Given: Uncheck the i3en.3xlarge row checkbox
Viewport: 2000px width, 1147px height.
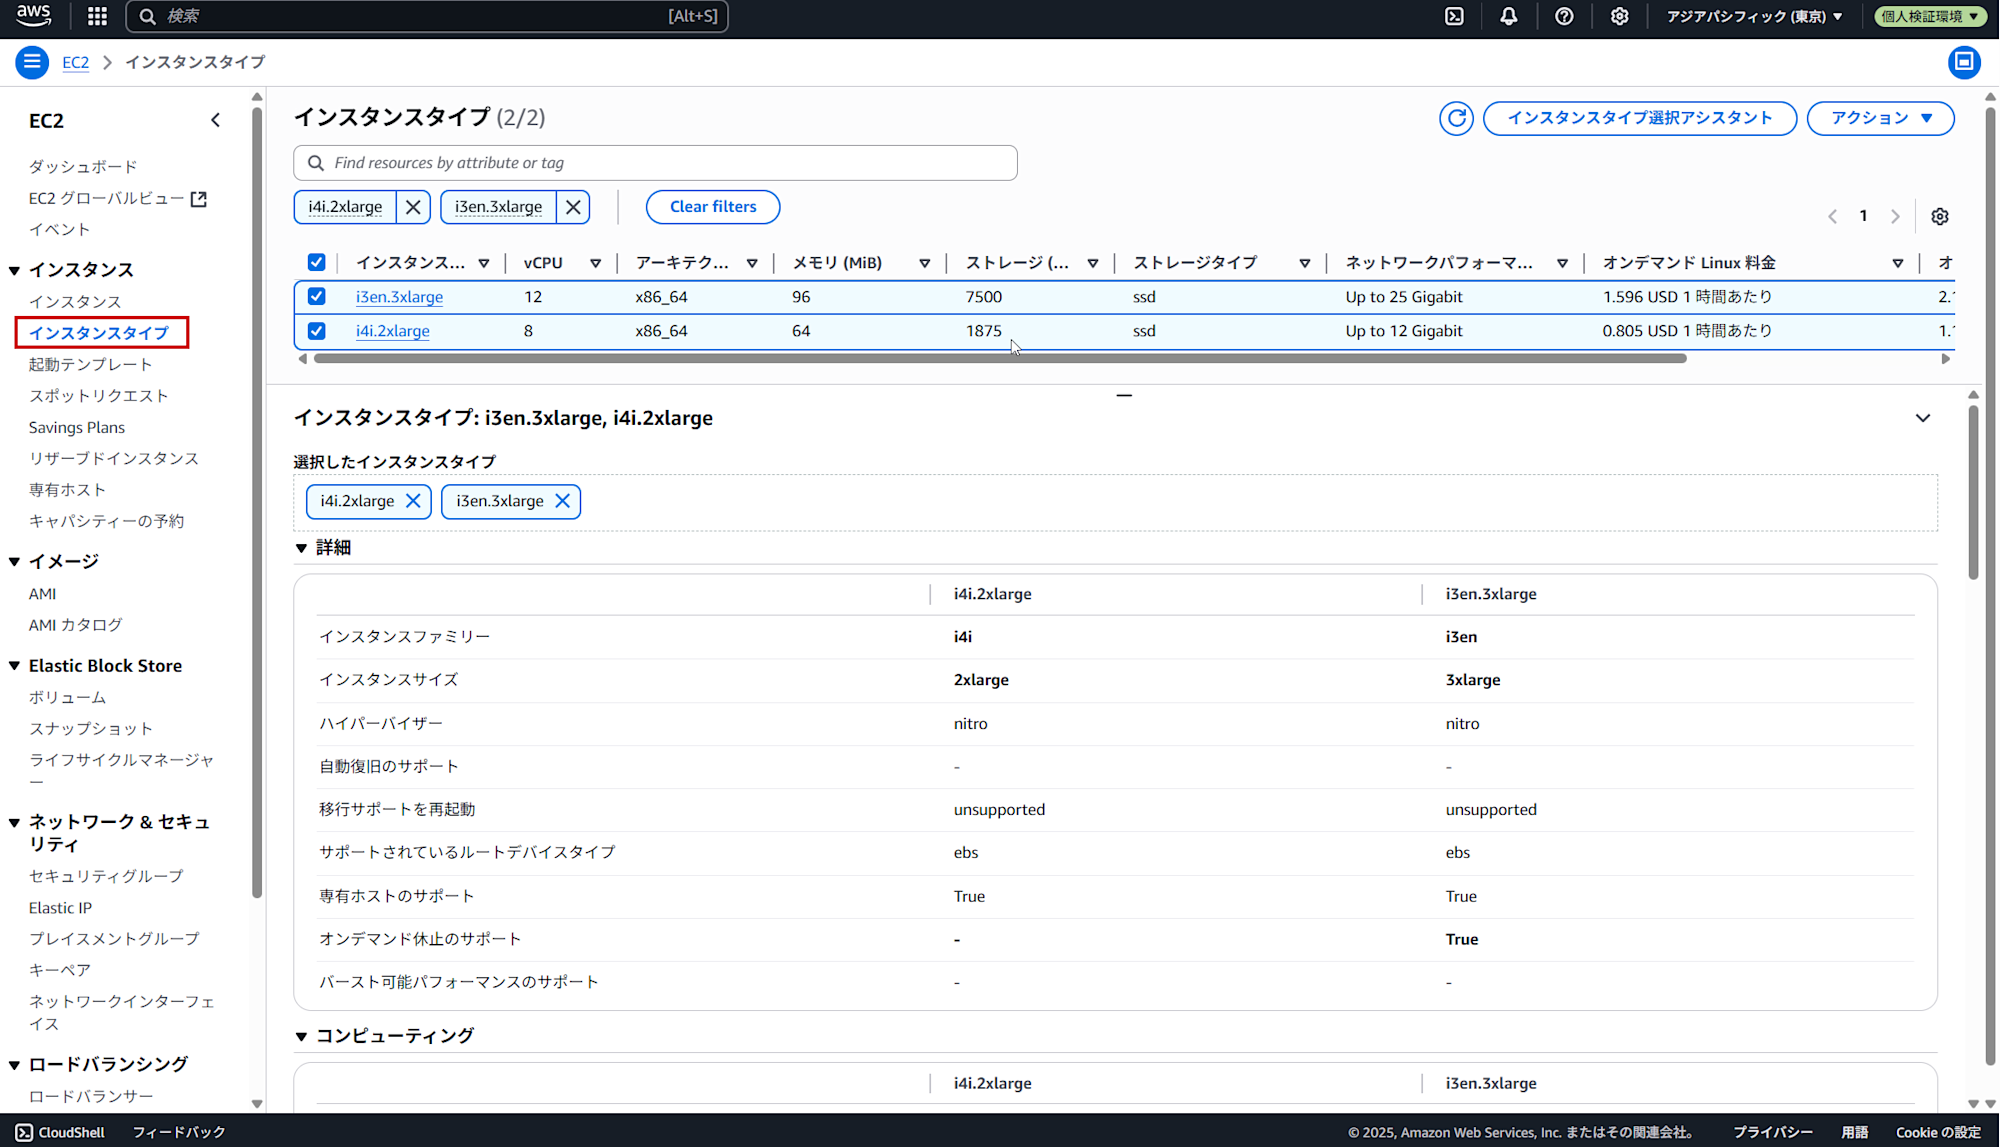Looking at the screenshot, I should [x=316, y=296].
